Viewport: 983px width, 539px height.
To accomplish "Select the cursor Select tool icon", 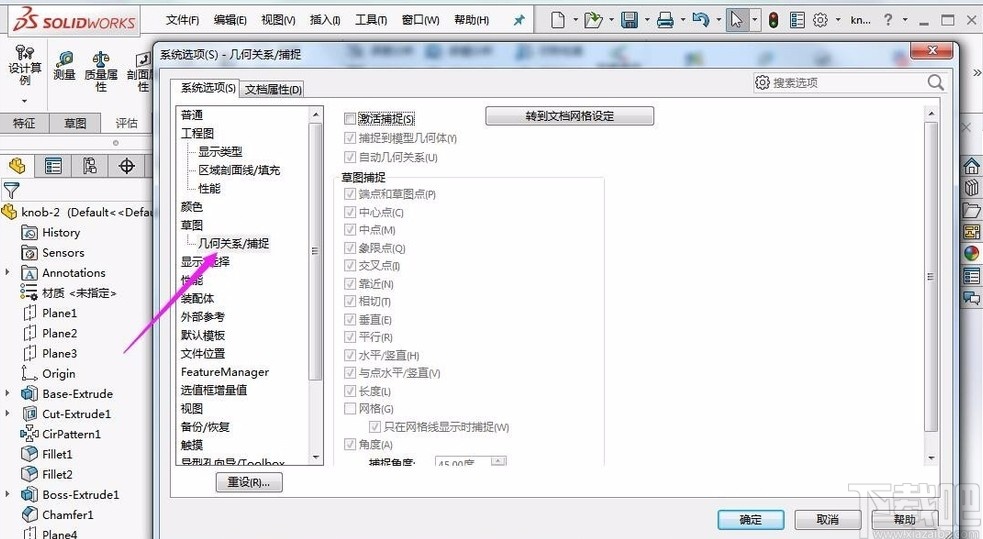I will pyautogui.click(x=737, y=20).
